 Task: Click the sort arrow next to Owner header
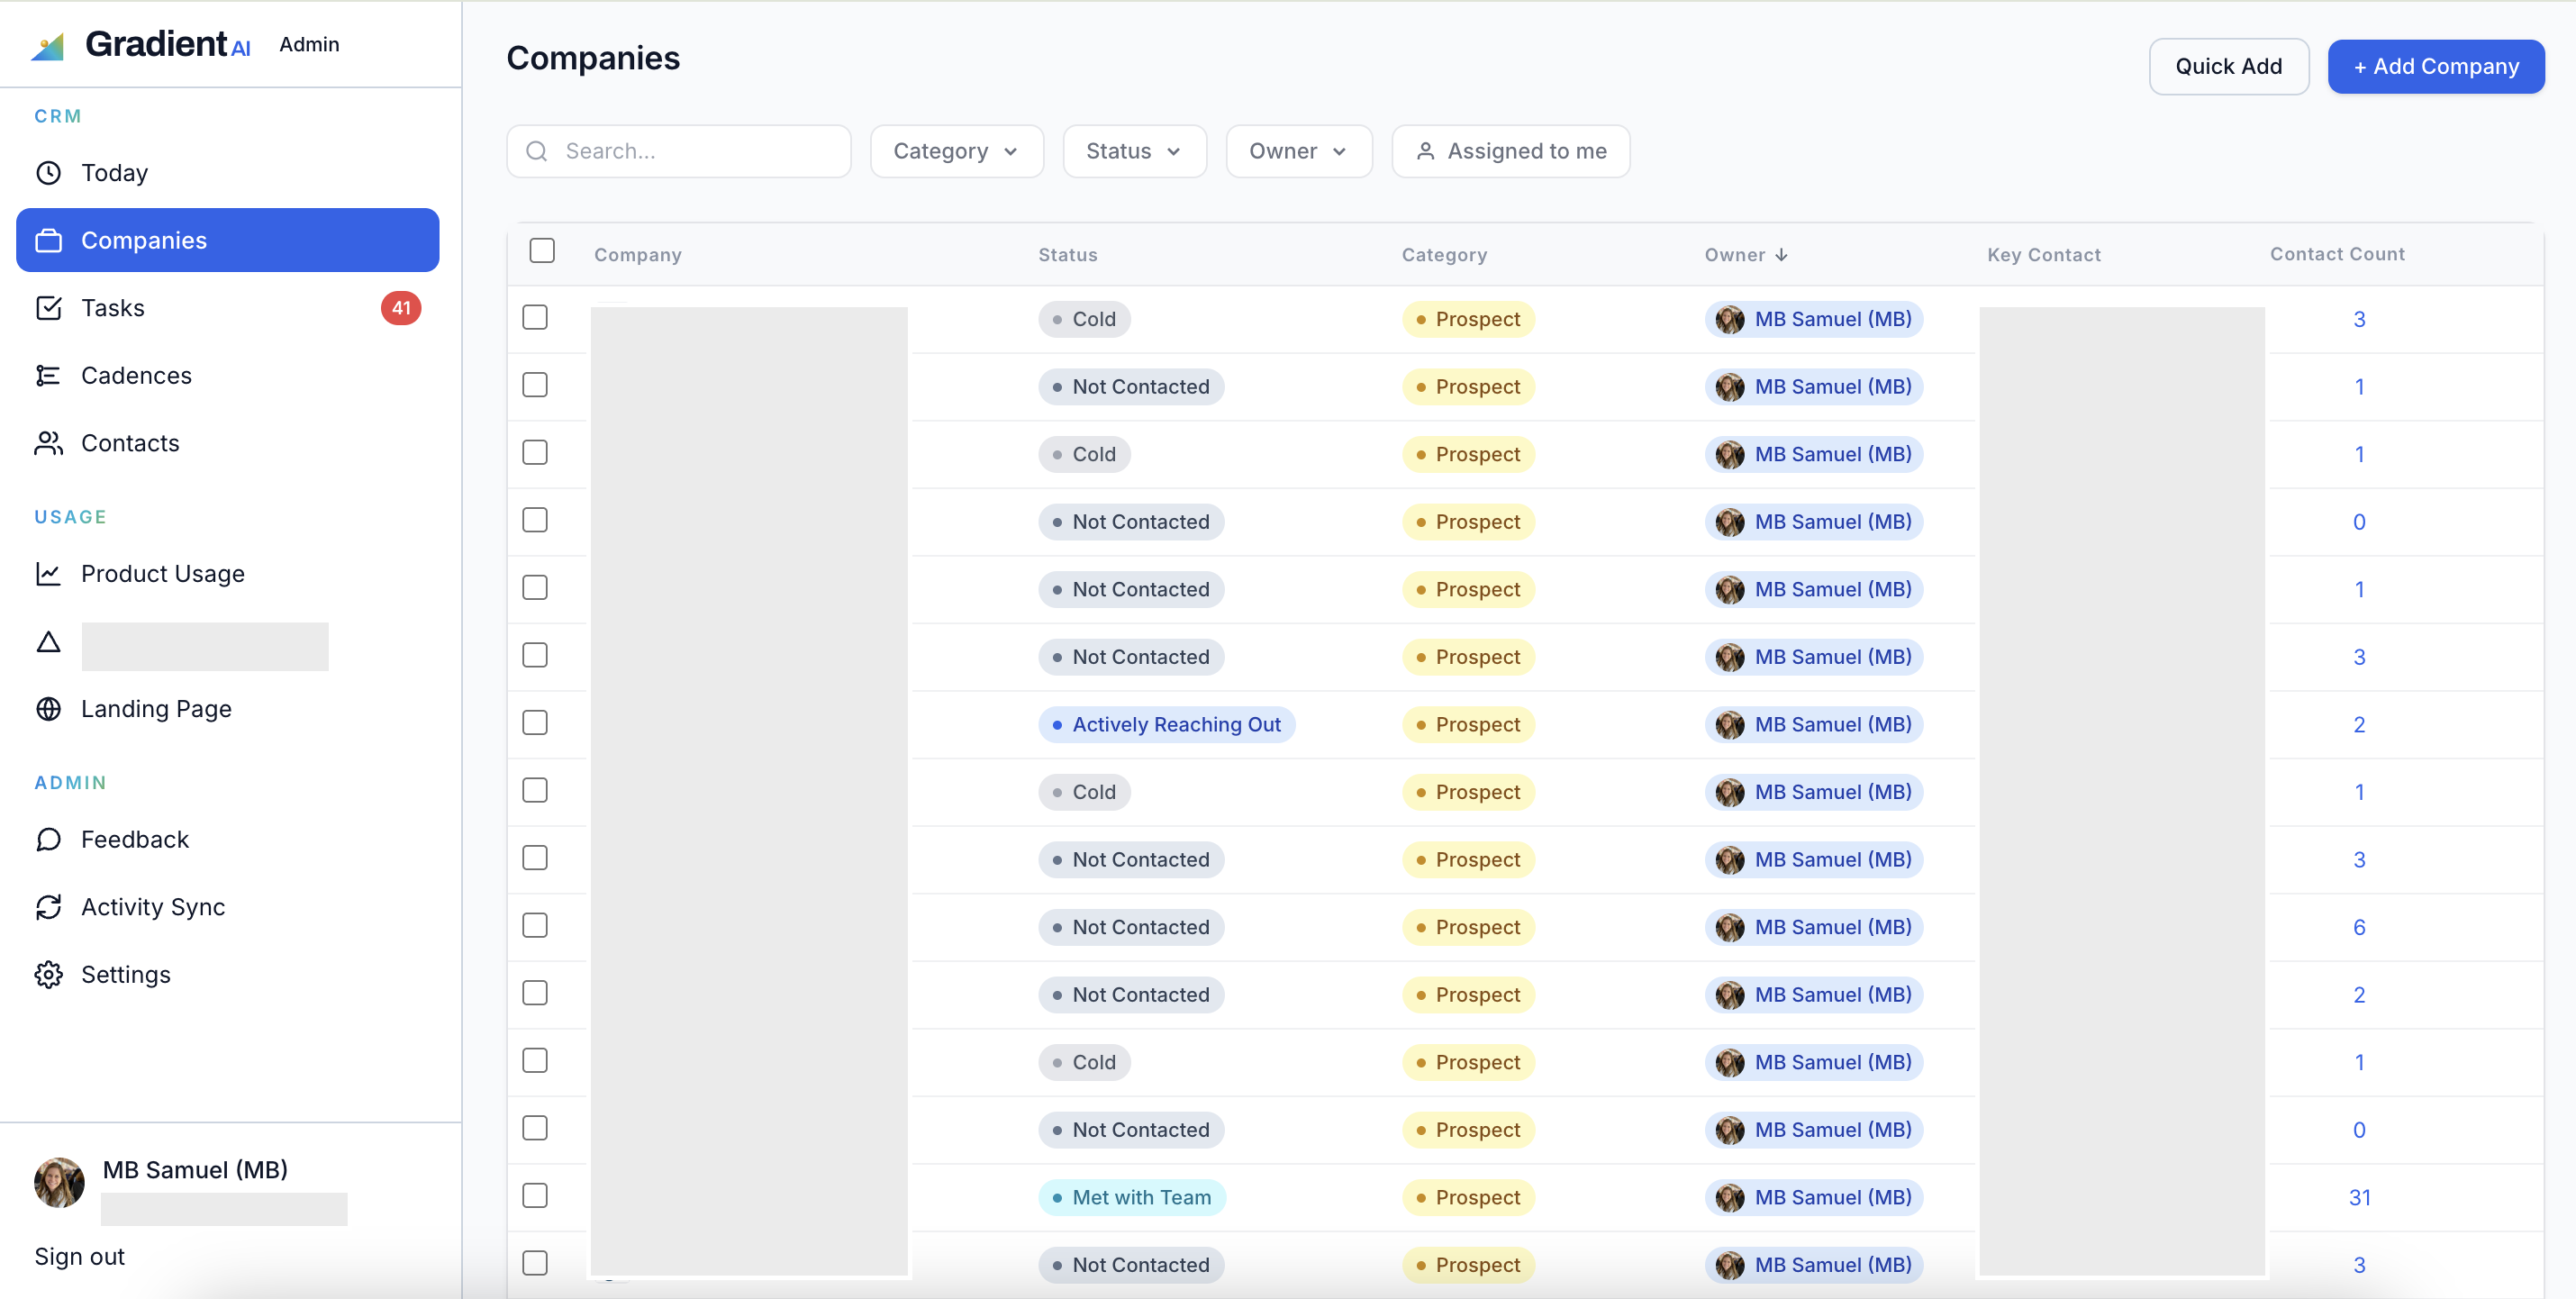coord(1781,255)
